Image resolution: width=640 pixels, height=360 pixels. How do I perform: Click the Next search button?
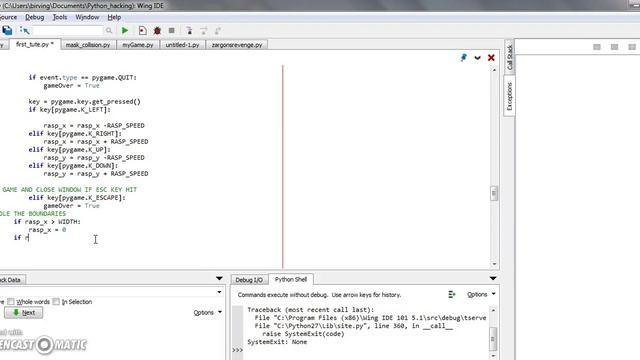(x=24, y=313)
